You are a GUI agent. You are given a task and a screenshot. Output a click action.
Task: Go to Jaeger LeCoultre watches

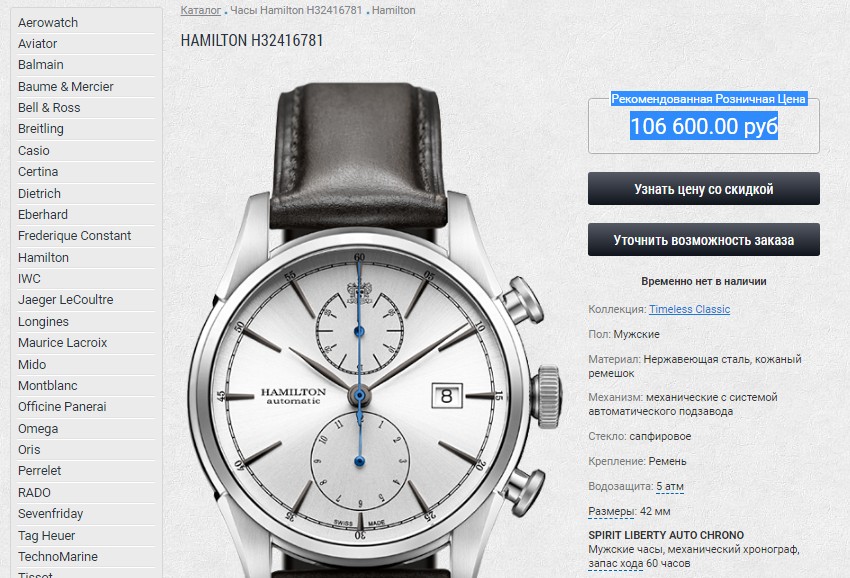[66, 300]
